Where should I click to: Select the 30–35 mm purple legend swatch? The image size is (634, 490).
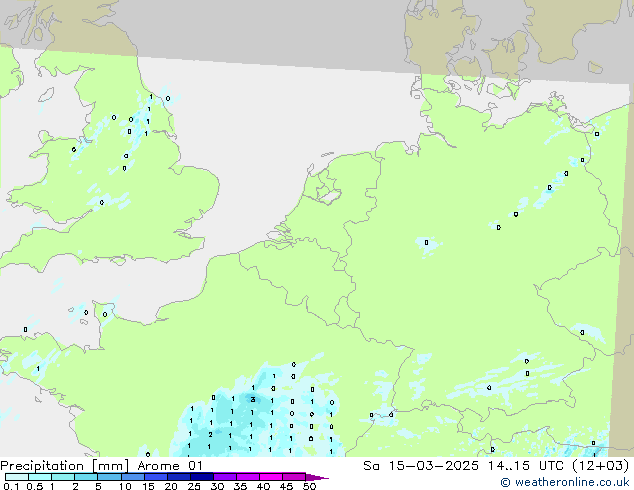pyautogui.click(x=225, y=477)
